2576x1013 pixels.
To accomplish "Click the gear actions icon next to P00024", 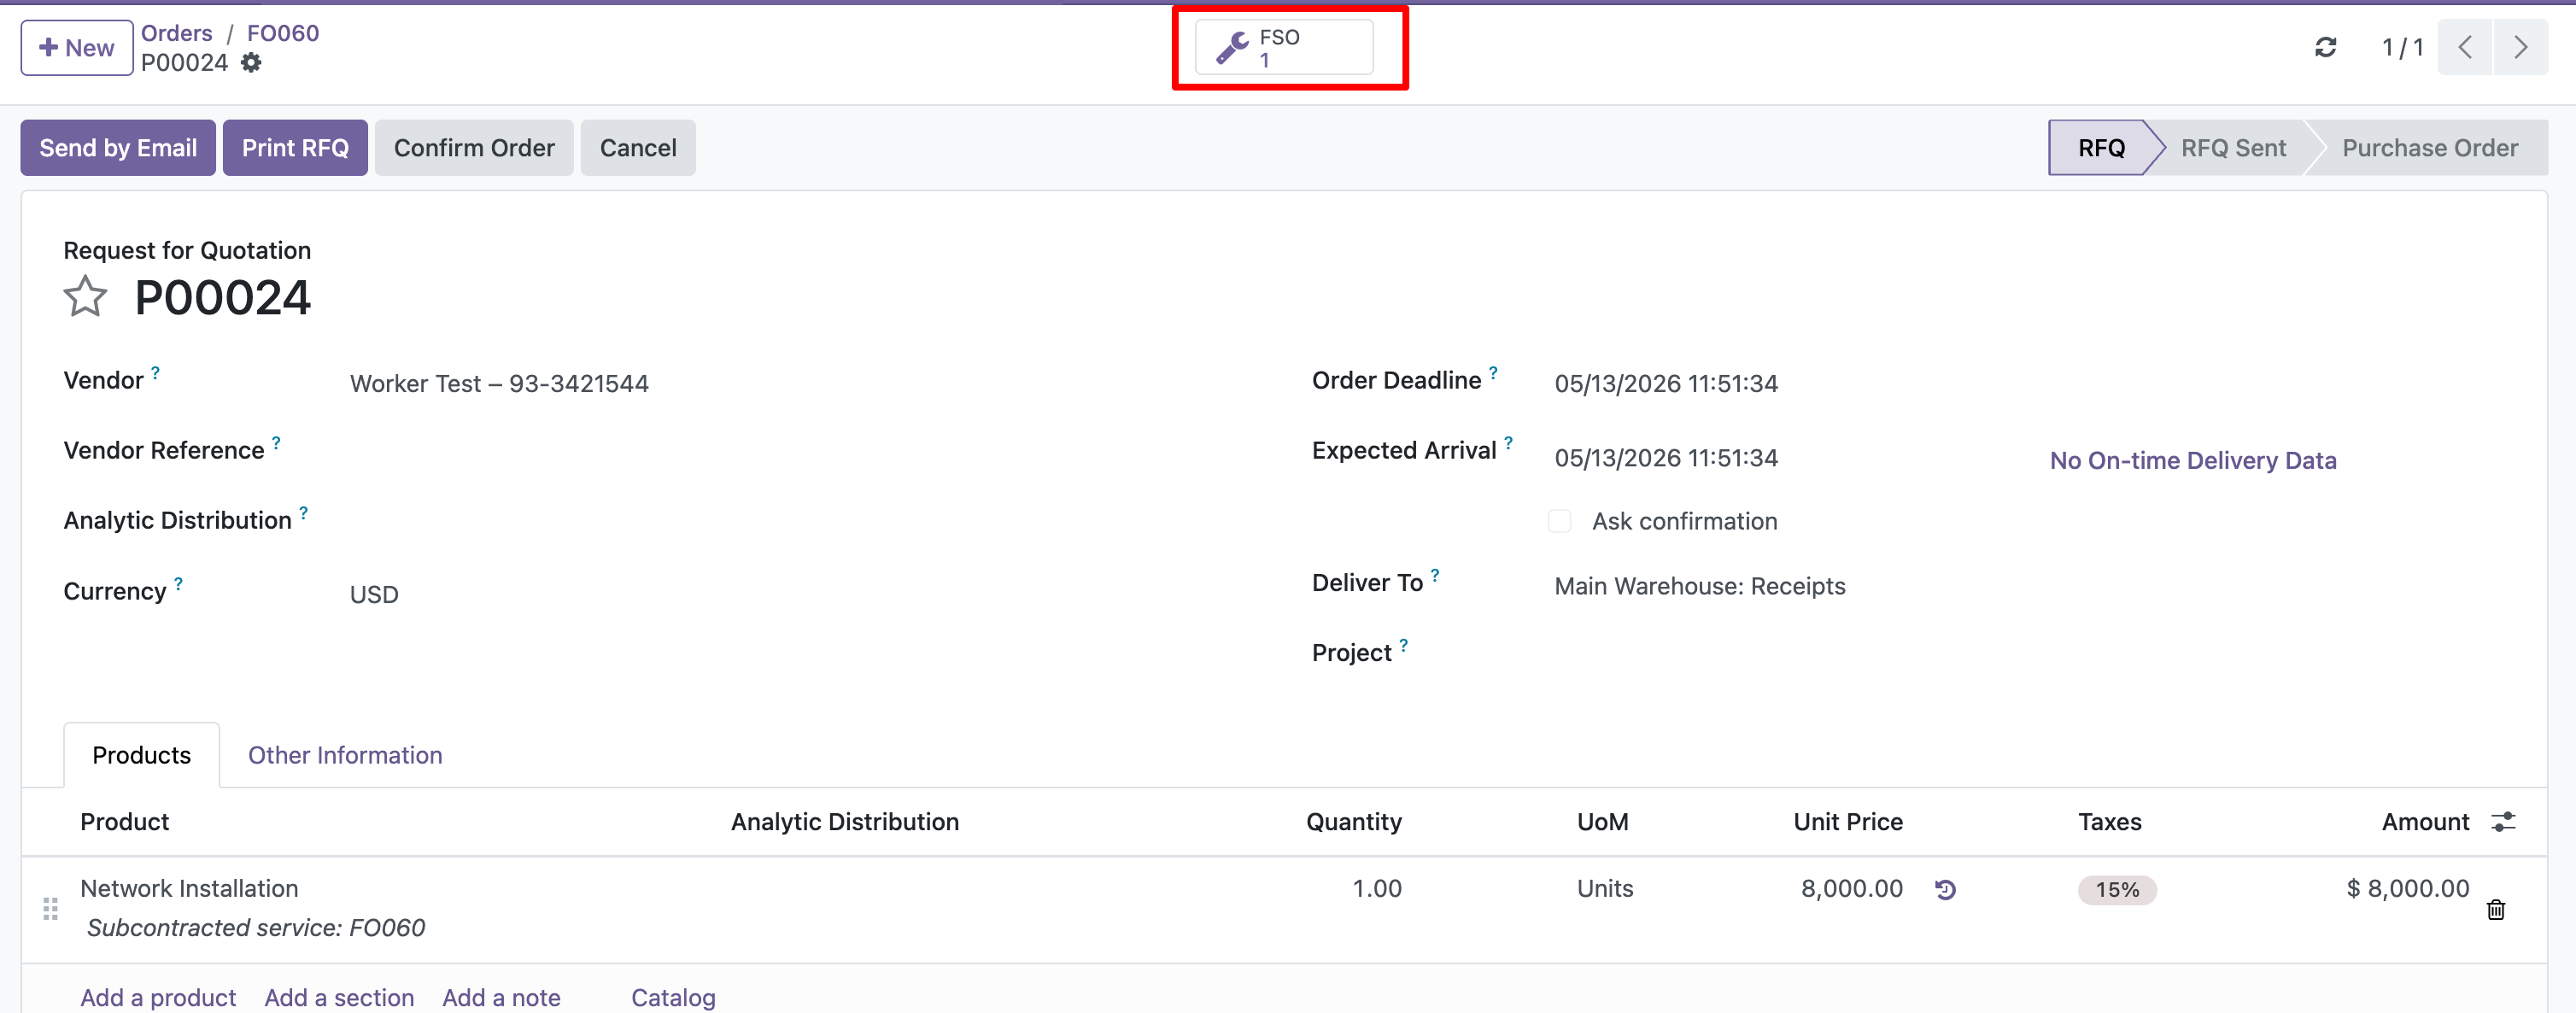I will (x=251, y=63).
